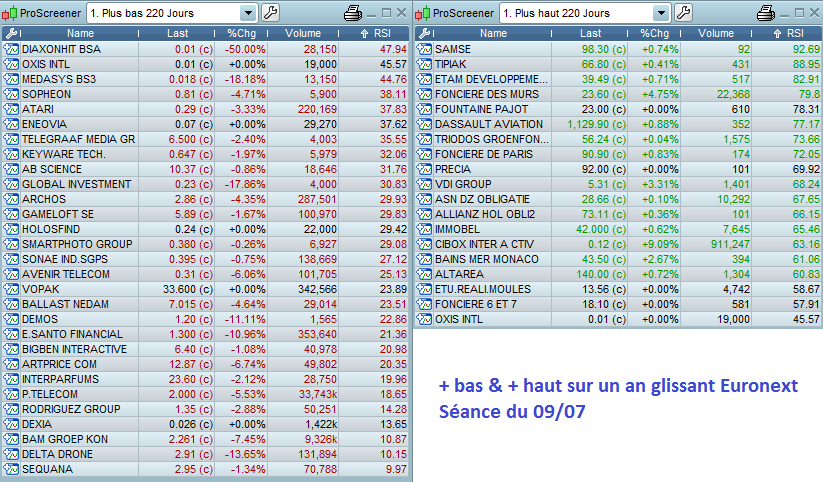The height and width of the screenshot is (482, 823).
Task: Sort left table by Name column
Action: point(80,34)
